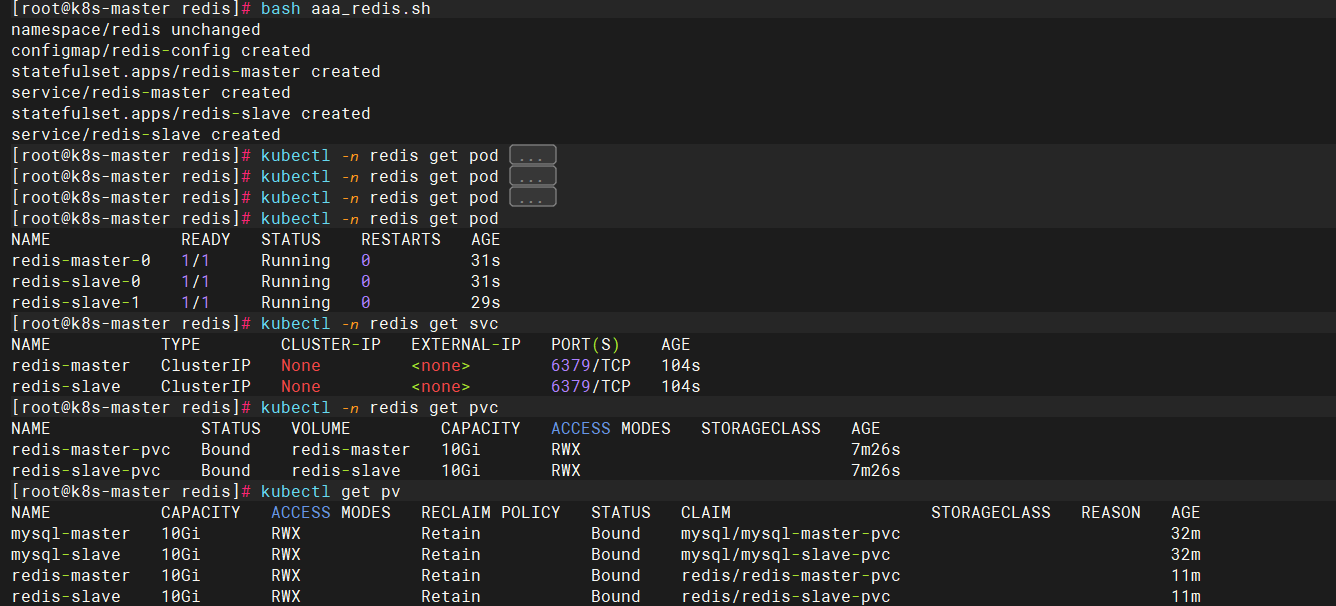Click redis-slave in the ClusterIP service row

66,386
